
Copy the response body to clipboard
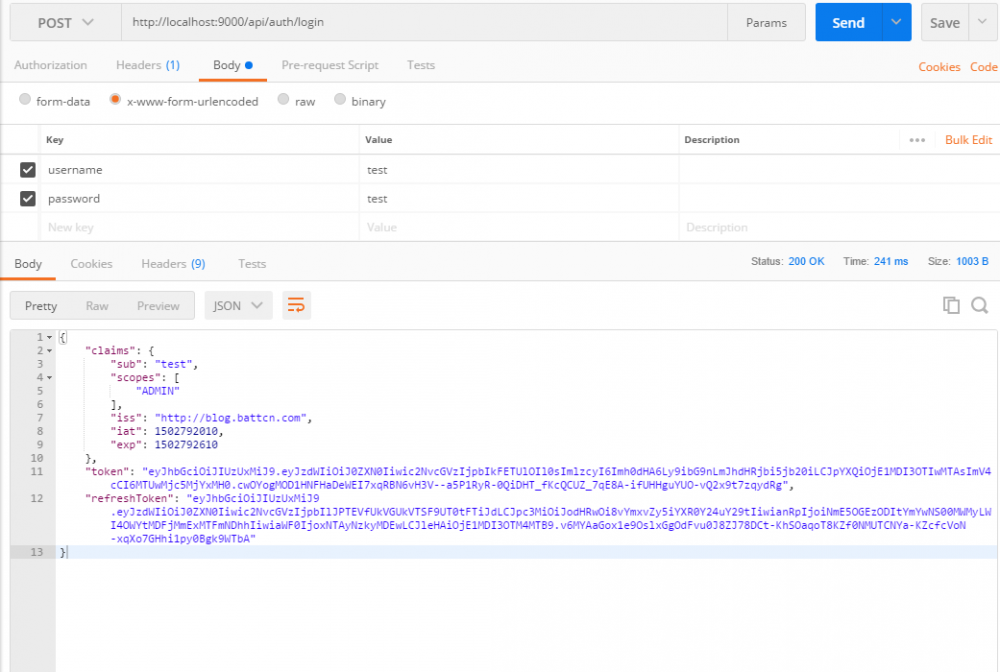pyautogui.click(x=951, y=306)
